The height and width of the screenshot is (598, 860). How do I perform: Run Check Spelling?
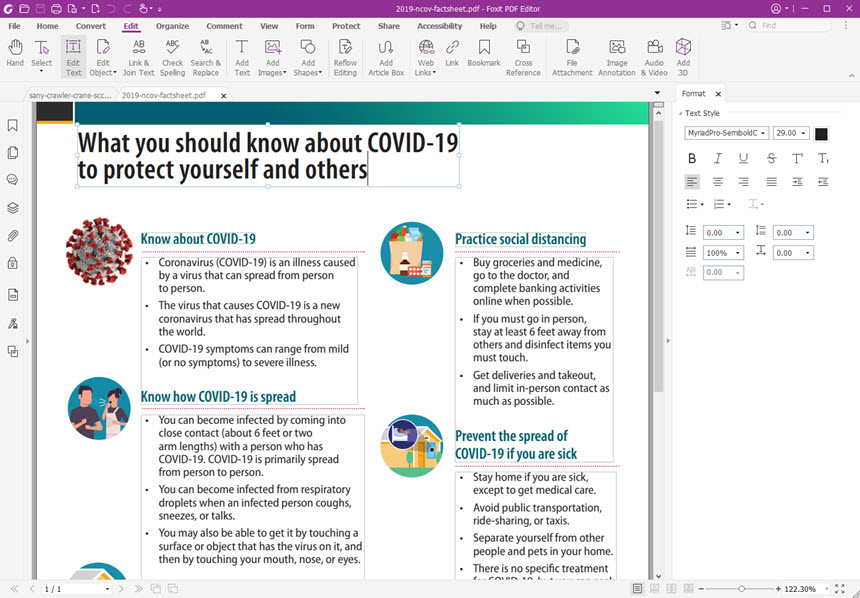click(172, 57)
